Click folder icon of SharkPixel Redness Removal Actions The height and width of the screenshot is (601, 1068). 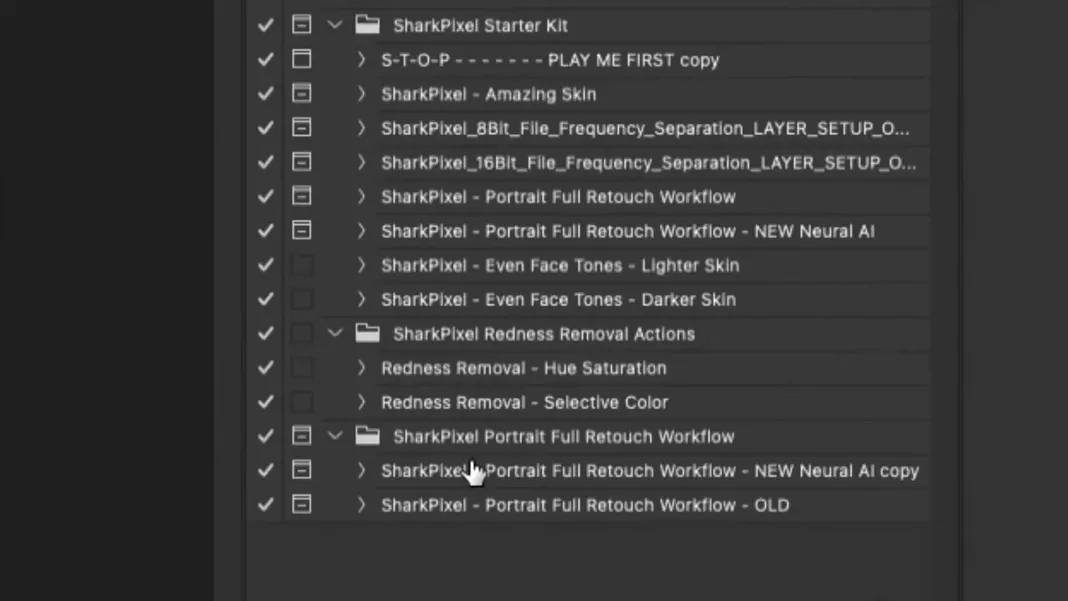click(367, 333)
